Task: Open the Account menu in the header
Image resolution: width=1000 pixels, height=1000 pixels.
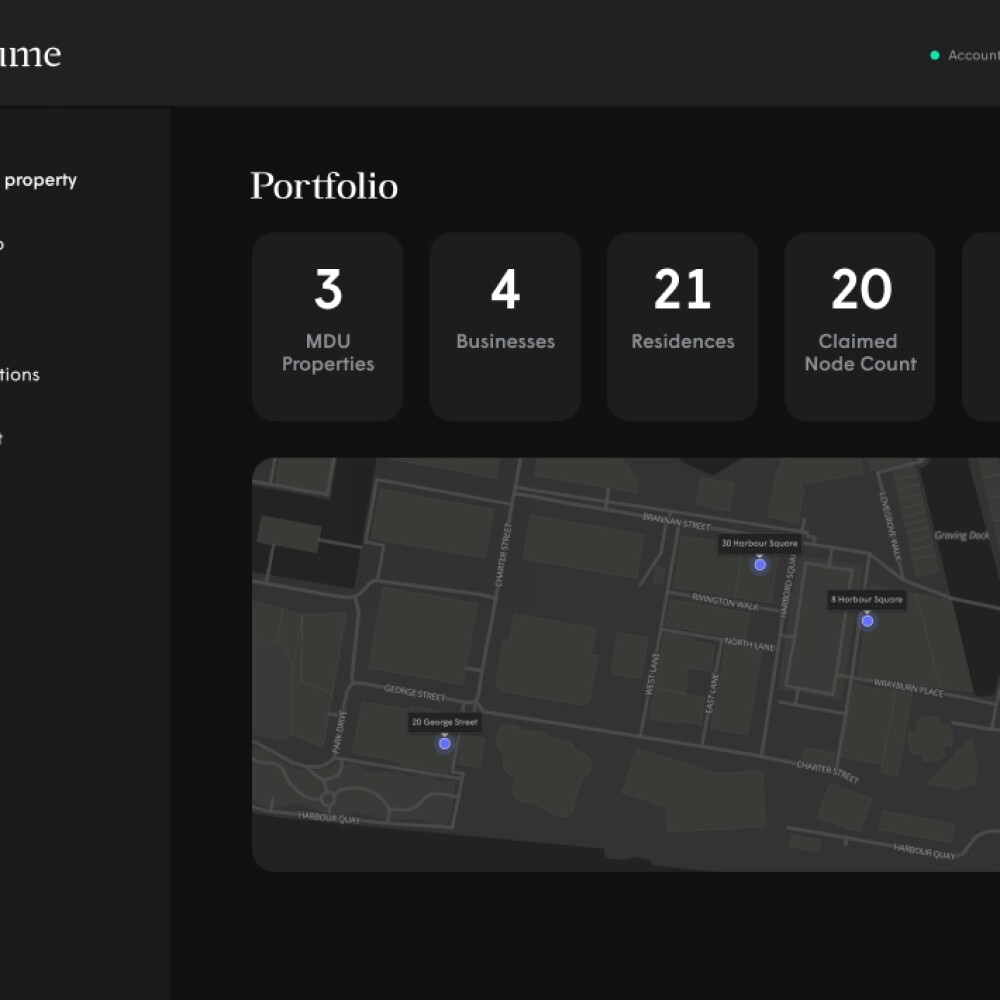Action: coord(972,55)
